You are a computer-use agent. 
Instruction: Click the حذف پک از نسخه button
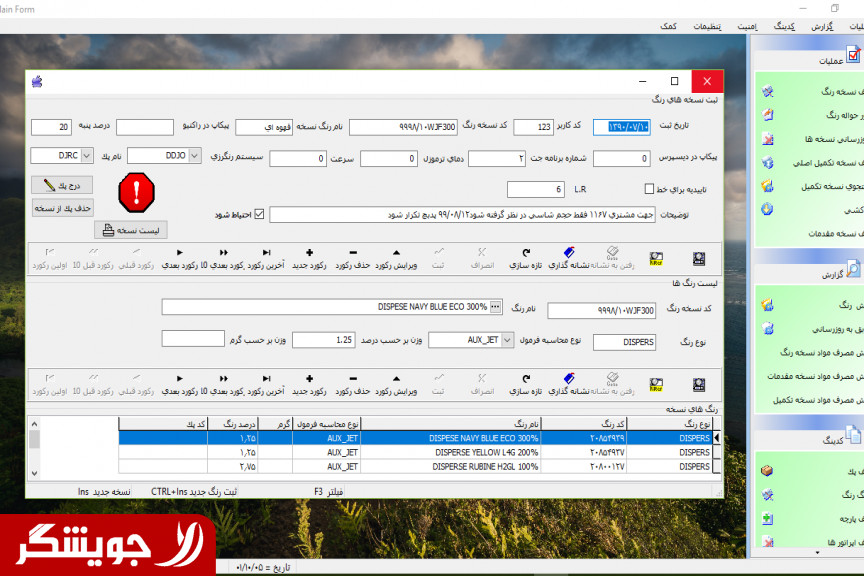pos(63,208)
